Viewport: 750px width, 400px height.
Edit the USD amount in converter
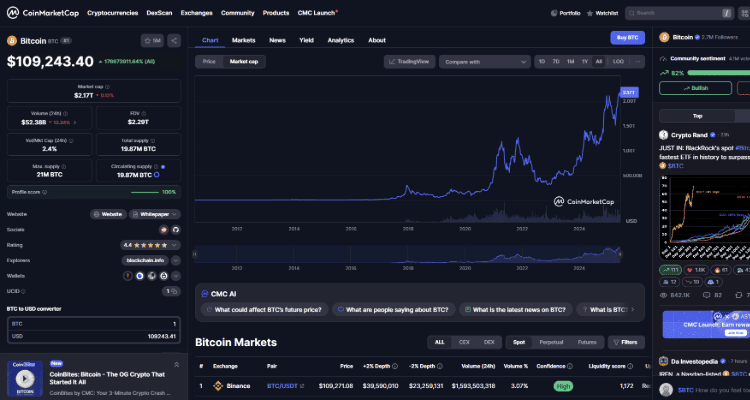point(94,336)
